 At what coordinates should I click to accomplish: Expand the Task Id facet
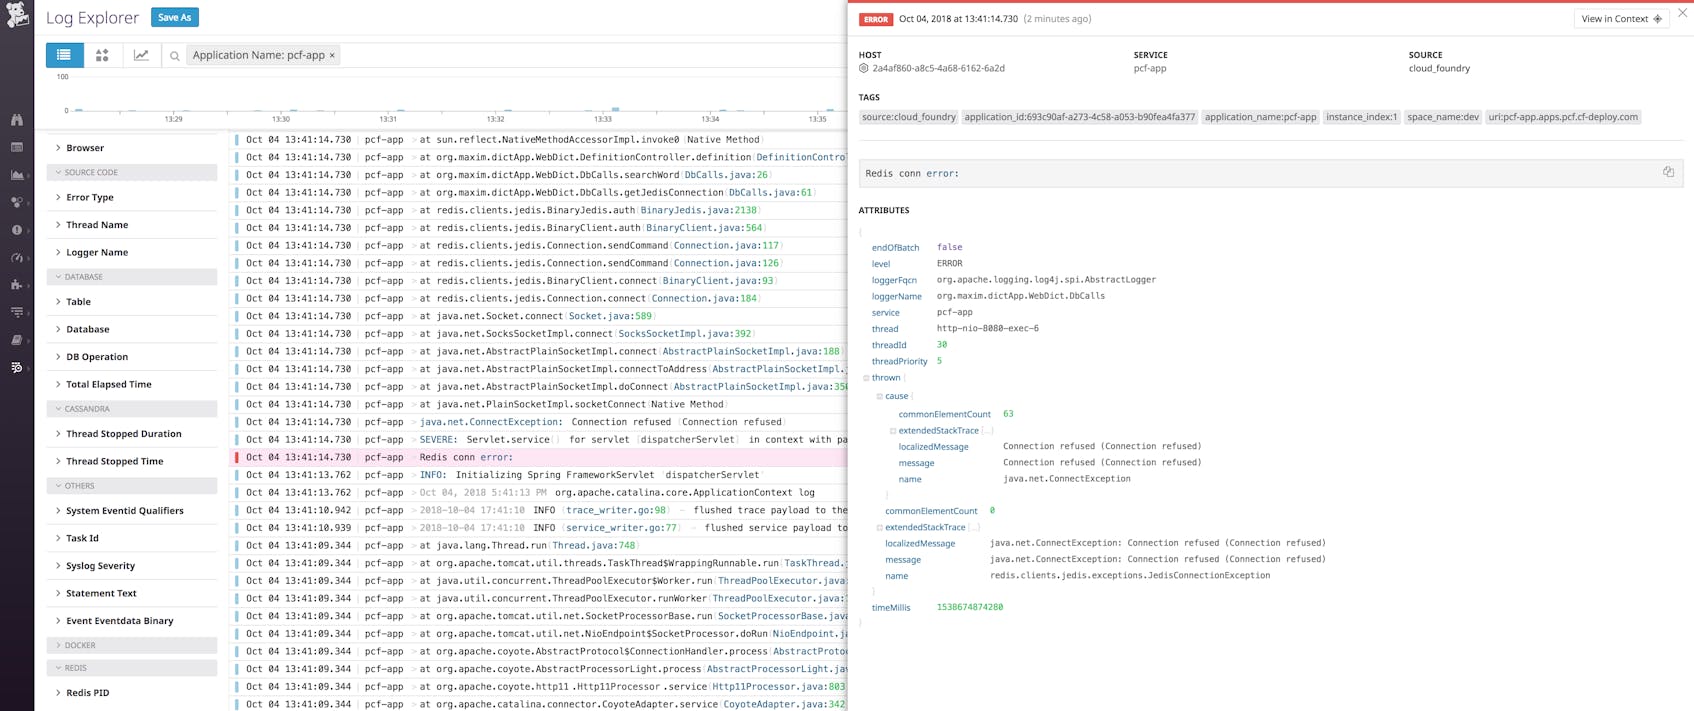point(131,538)
